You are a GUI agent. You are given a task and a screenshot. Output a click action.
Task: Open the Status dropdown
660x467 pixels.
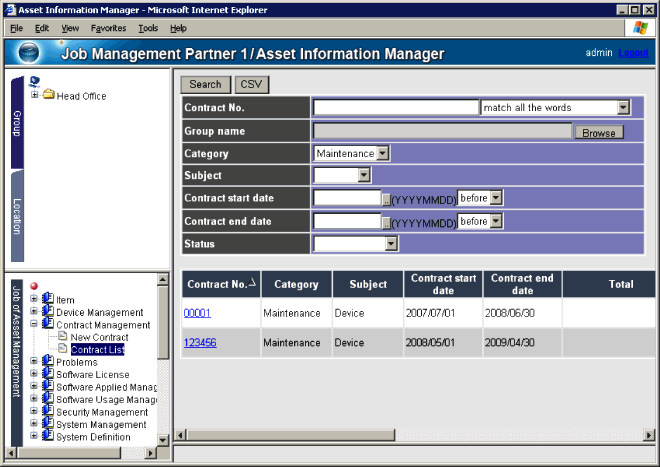[x=392, y=243]
